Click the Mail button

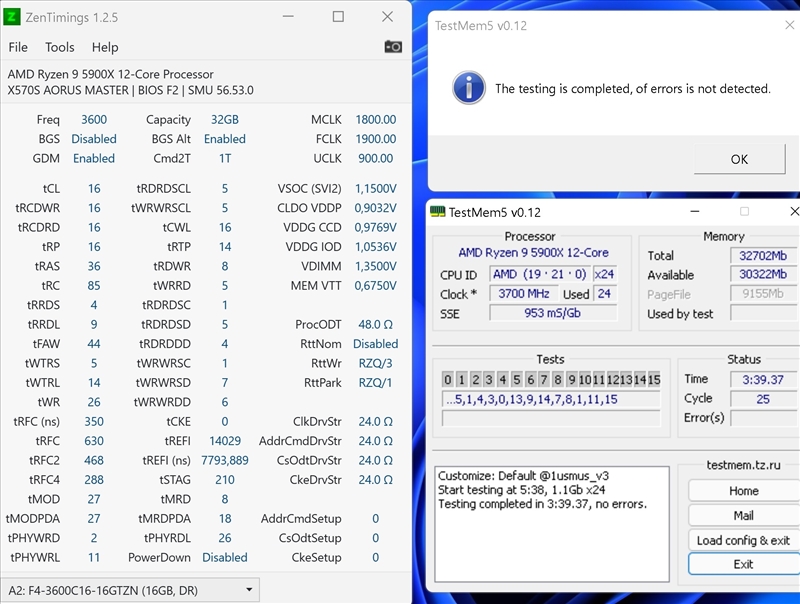(x=743, y=515)
